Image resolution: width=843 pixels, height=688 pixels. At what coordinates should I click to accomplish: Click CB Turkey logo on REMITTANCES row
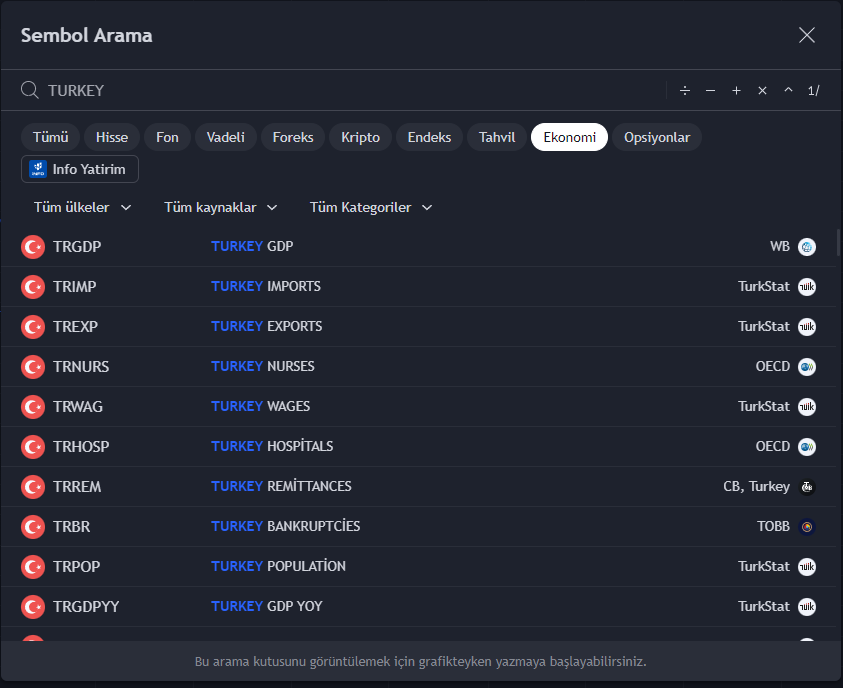click(806, 487)
